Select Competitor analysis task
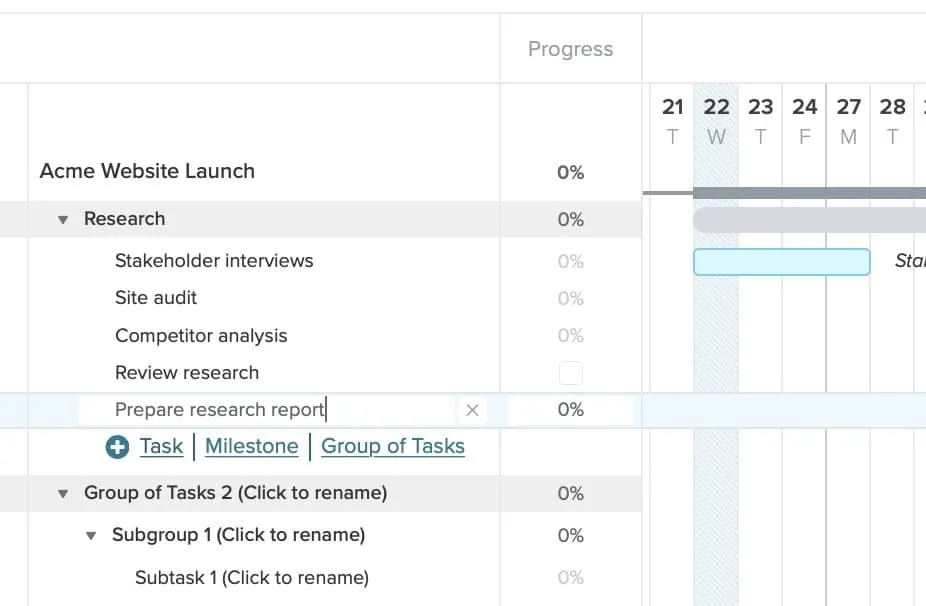This screenshot has height=606, width=926. click(201, 336)
